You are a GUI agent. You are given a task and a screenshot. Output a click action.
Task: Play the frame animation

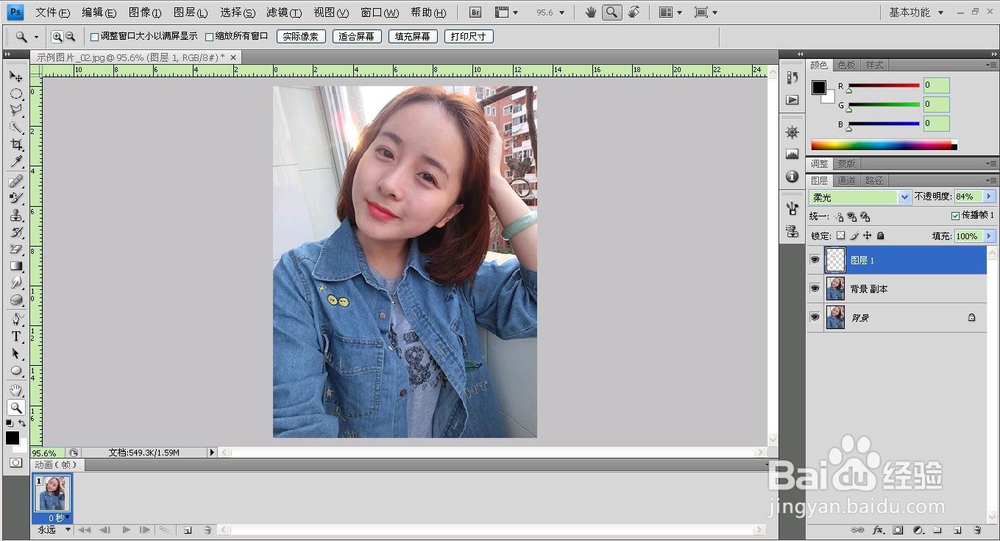126,530
